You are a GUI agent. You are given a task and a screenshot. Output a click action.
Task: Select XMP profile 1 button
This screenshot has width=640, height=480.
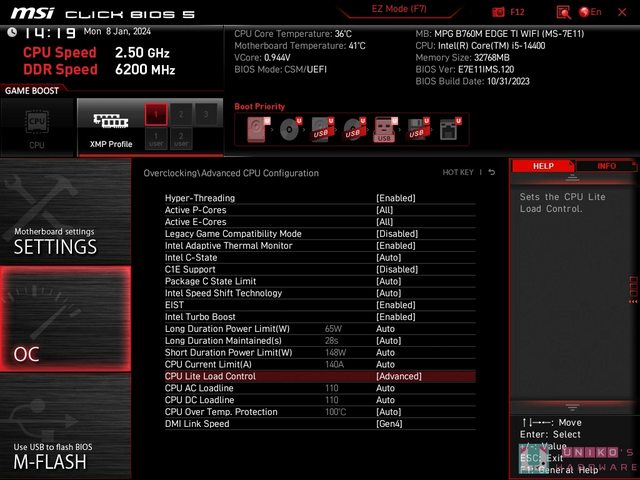point(155,114)
